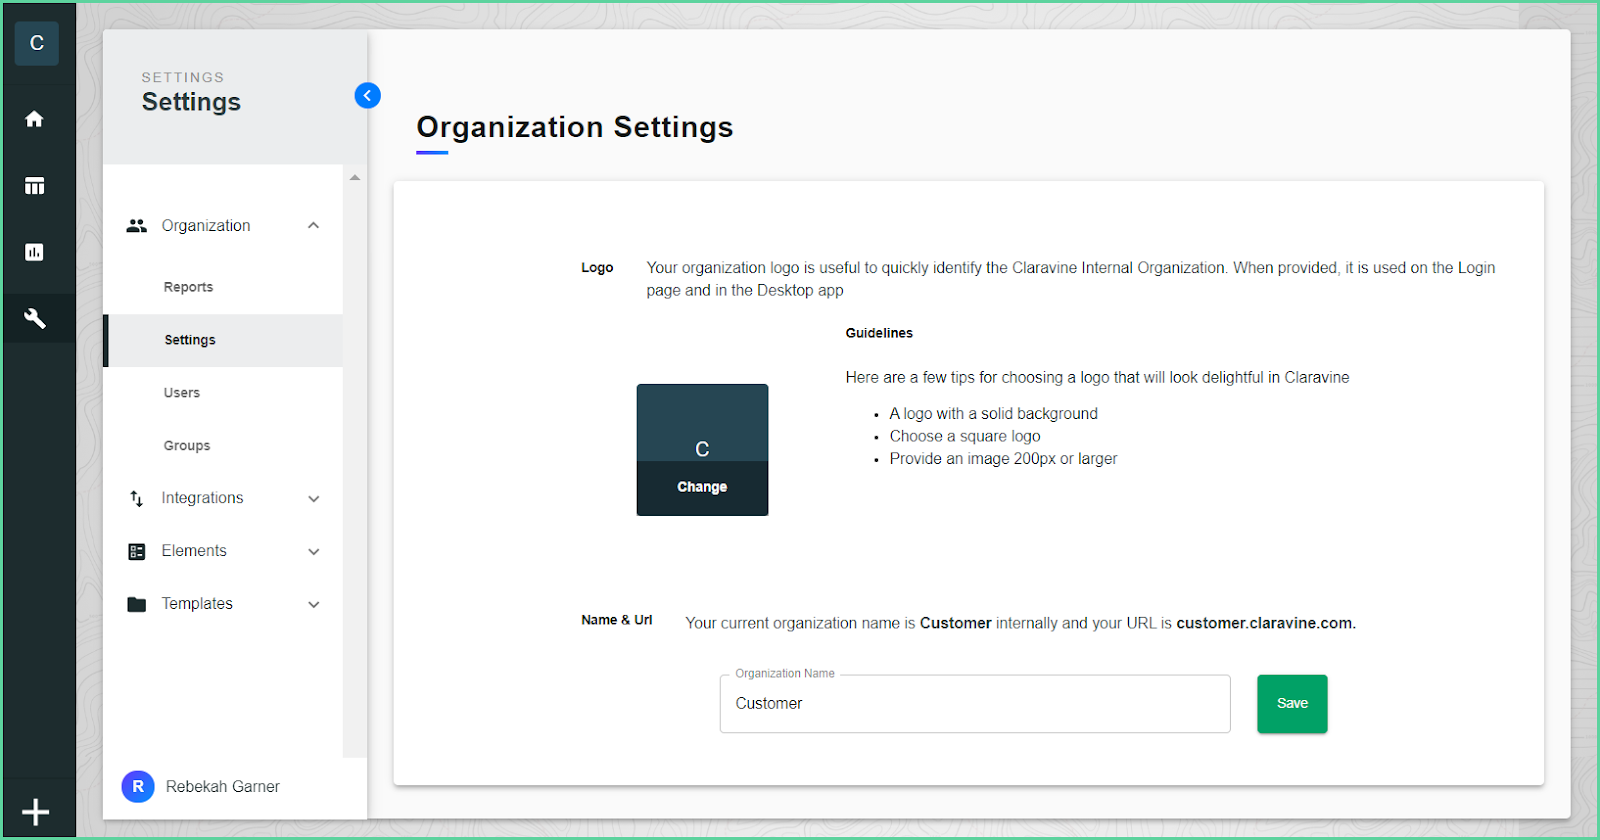Click the Elements list icon
1600x840 pixels.
click(137, 551)
